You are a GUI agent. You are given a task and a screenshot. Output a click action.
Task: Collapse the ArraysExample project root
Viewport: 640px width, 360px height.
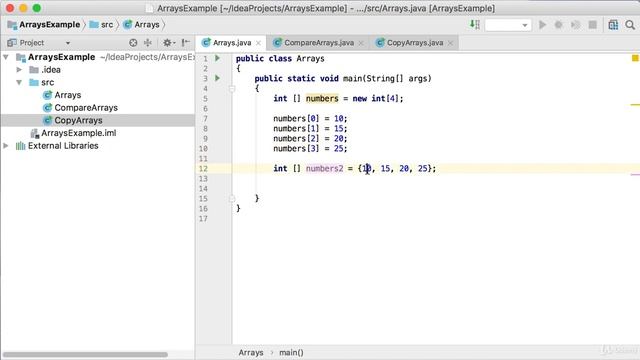click(6, 57)
